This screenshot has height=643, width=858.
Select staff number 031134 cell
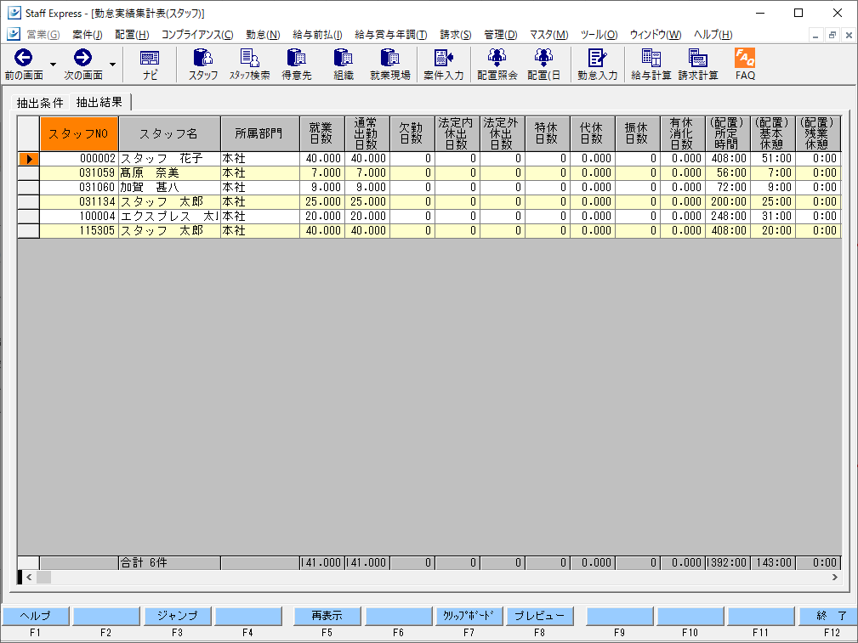tap(79, 202)
